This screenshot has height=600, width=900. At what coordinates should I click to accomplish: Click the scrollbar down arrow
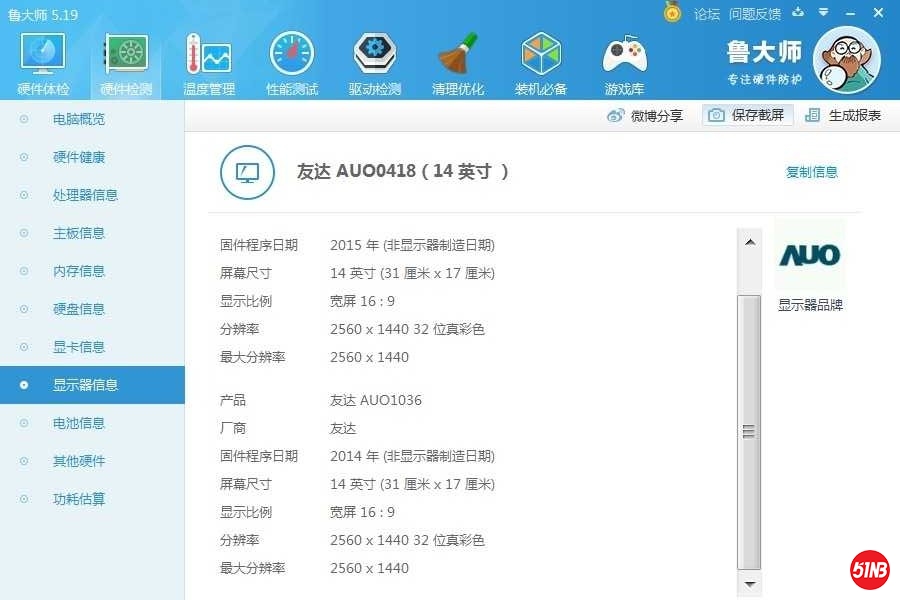pyautogui.click(x=749, y=584)
